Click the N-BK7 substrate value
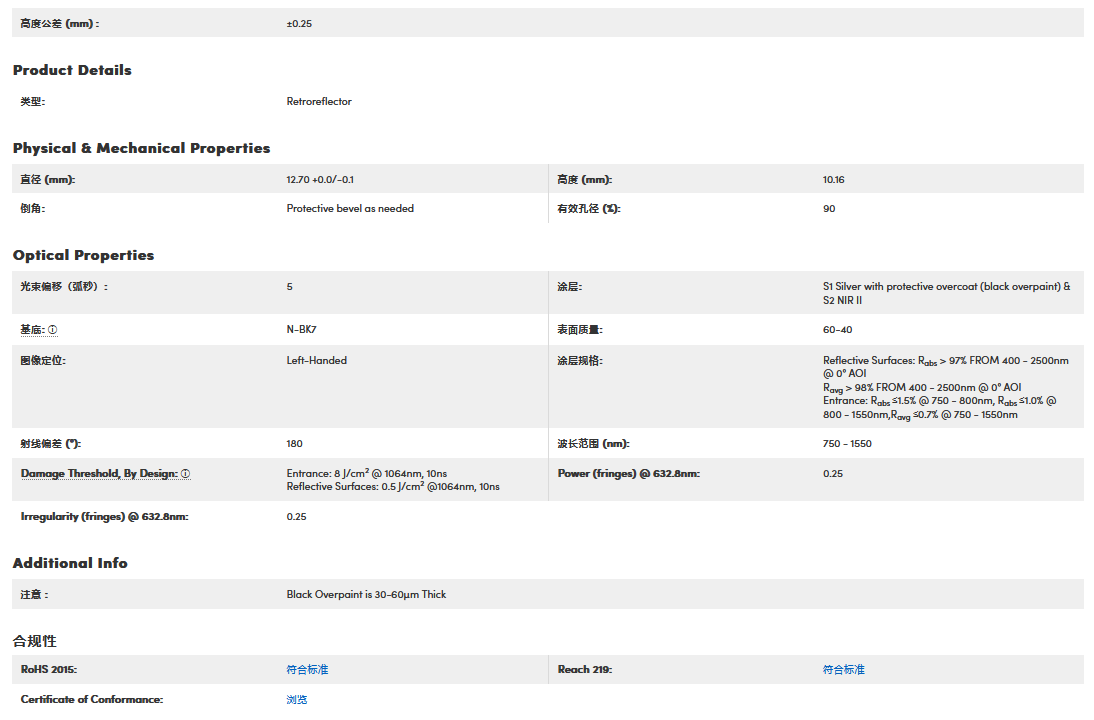Screen dimensions: 1094x720 (302, 330)
